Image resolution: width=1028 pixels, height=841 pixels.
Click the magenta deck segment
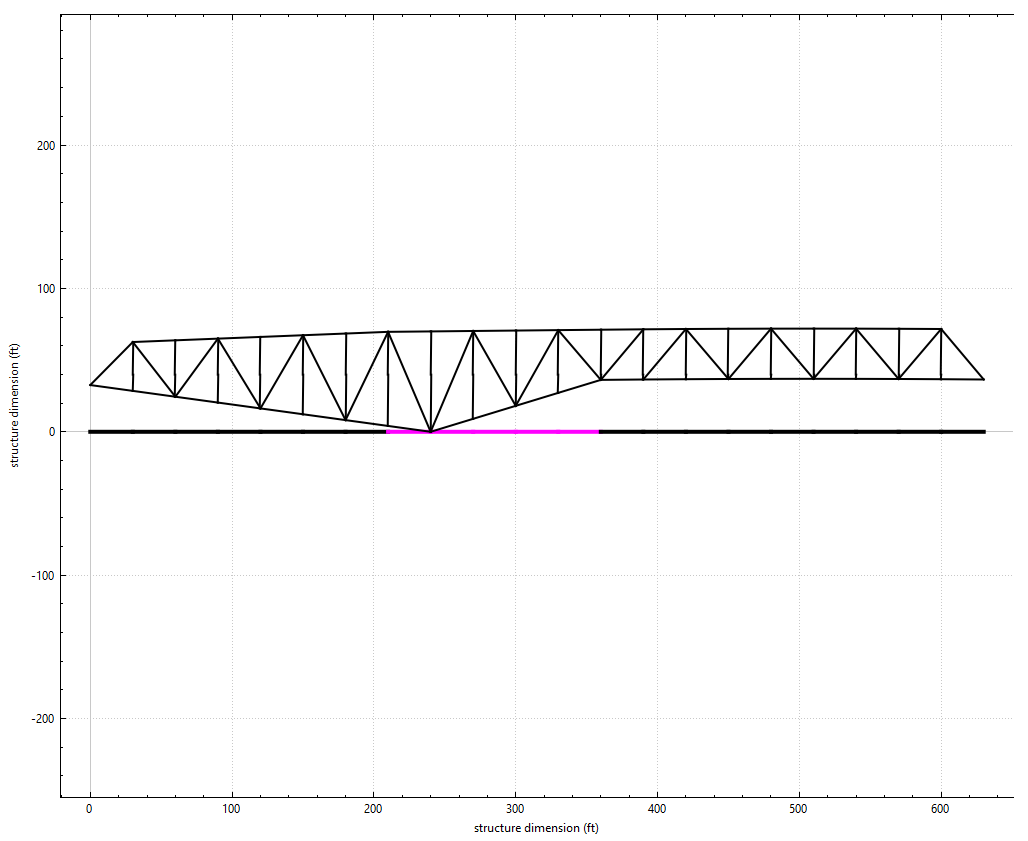(x=492, y=431)
